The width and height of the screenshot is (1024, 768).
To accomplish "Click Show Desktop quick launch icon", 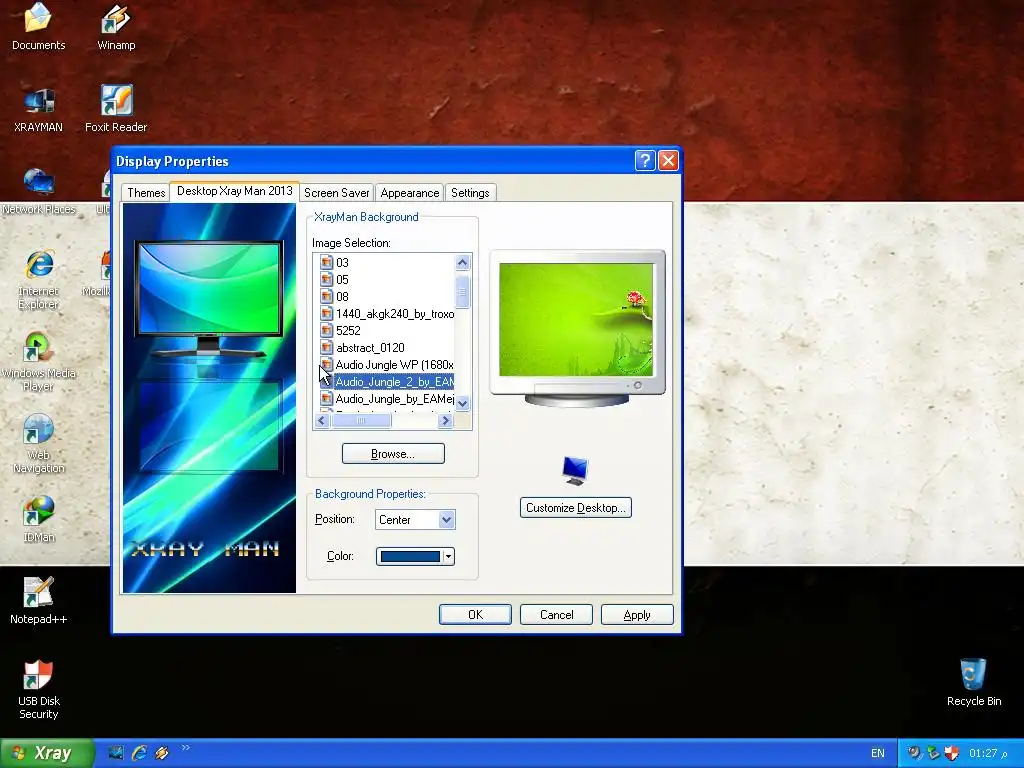I will (x=116, y=753).
